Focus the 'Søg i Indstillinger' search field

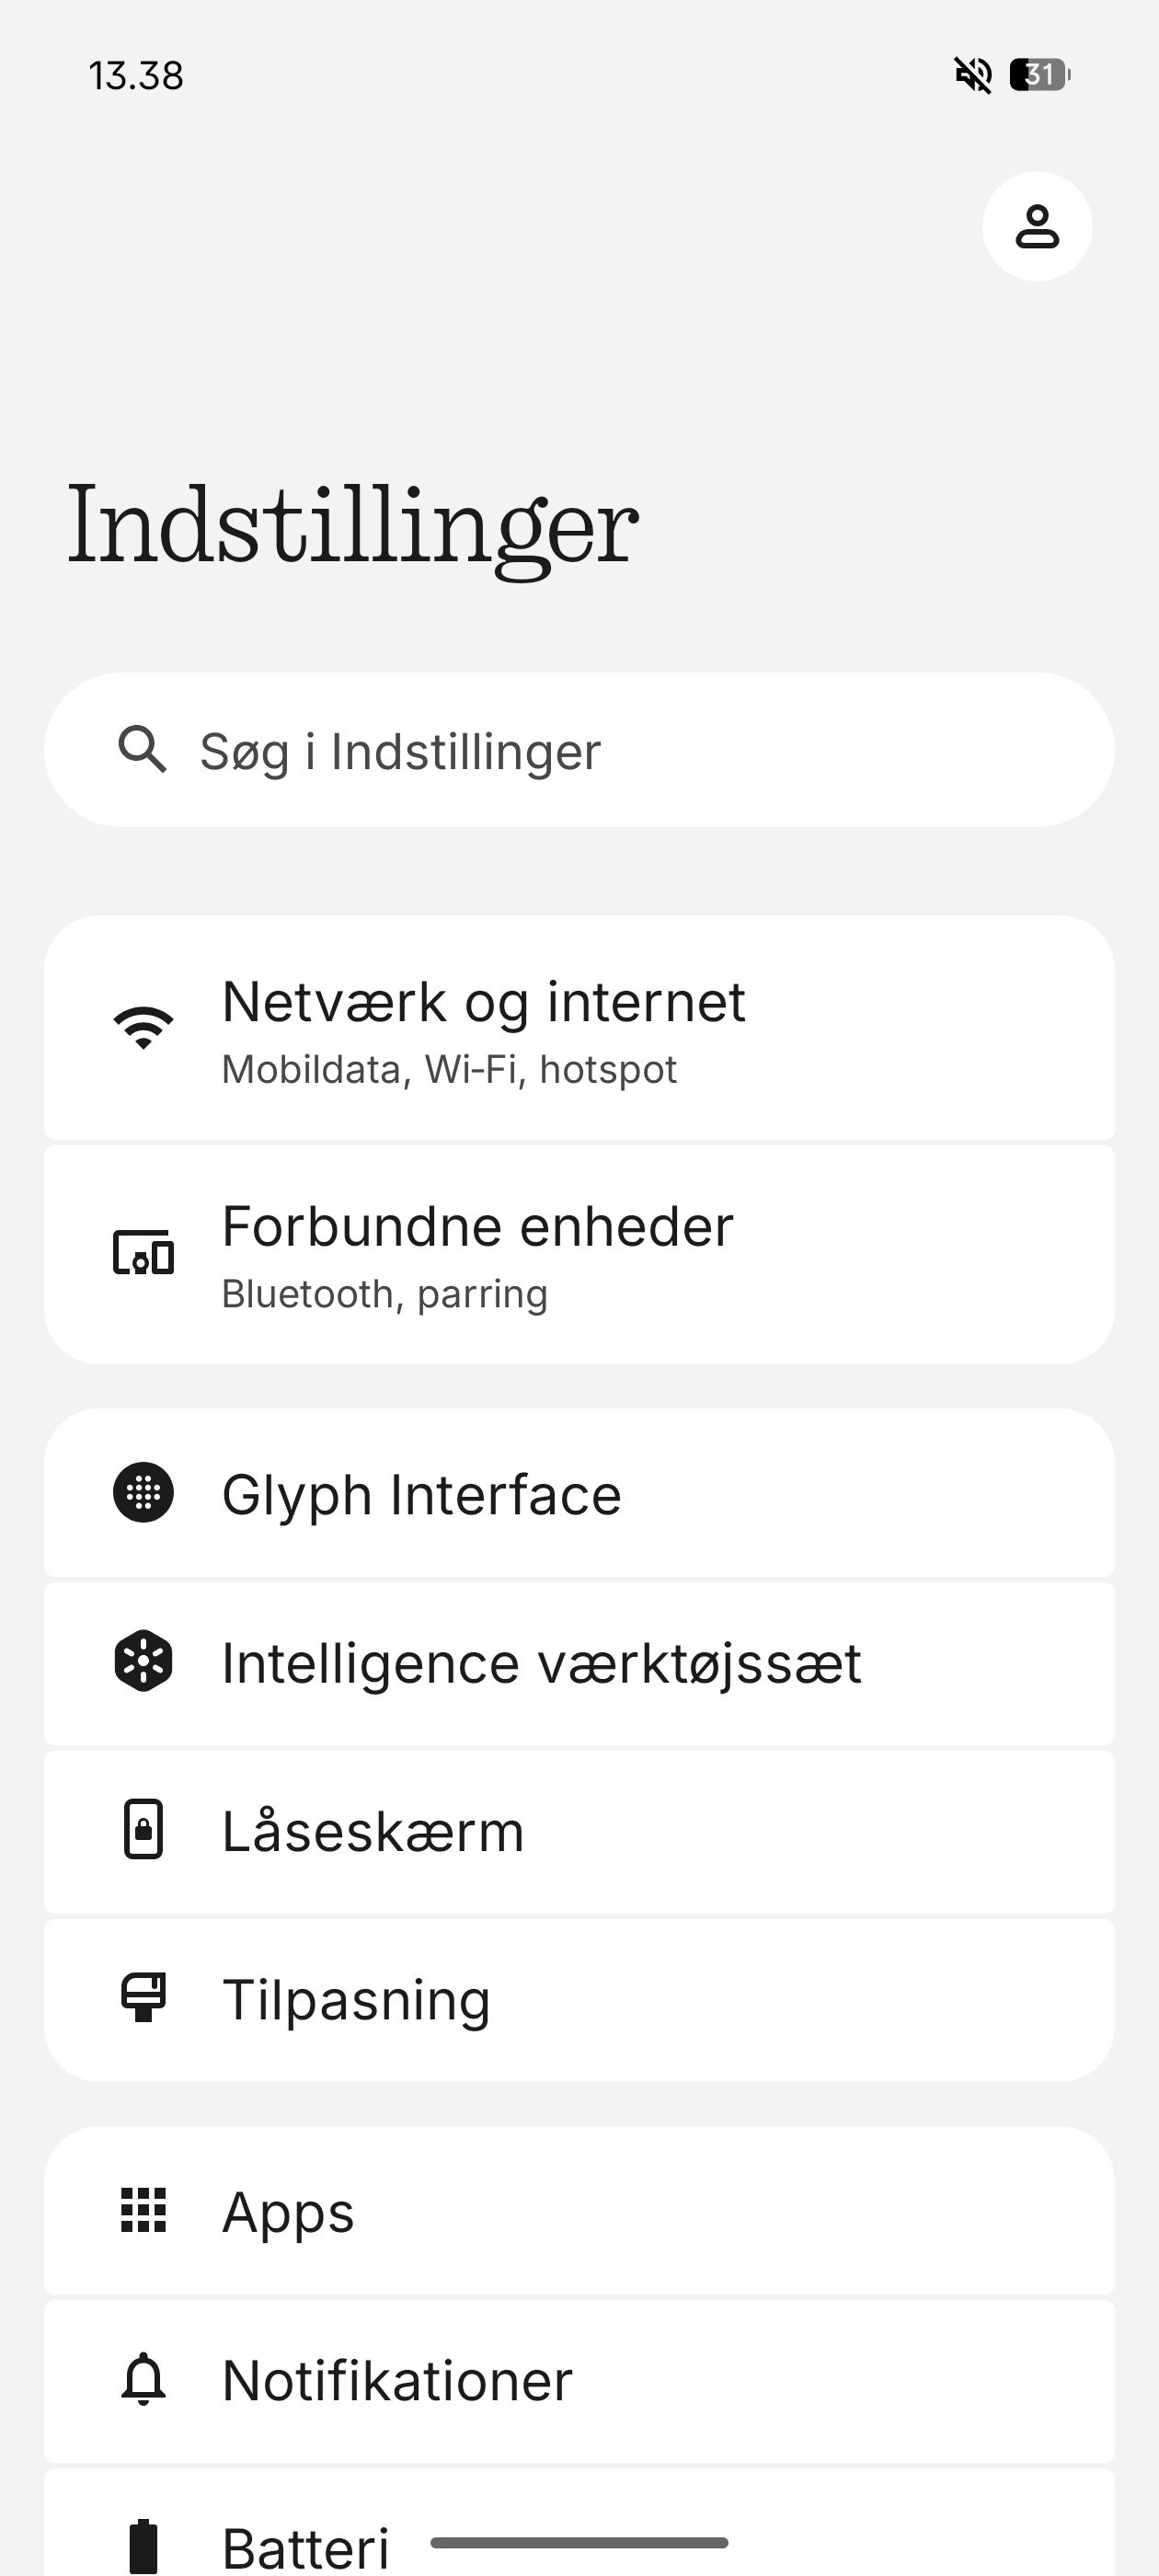pos(600,750)
